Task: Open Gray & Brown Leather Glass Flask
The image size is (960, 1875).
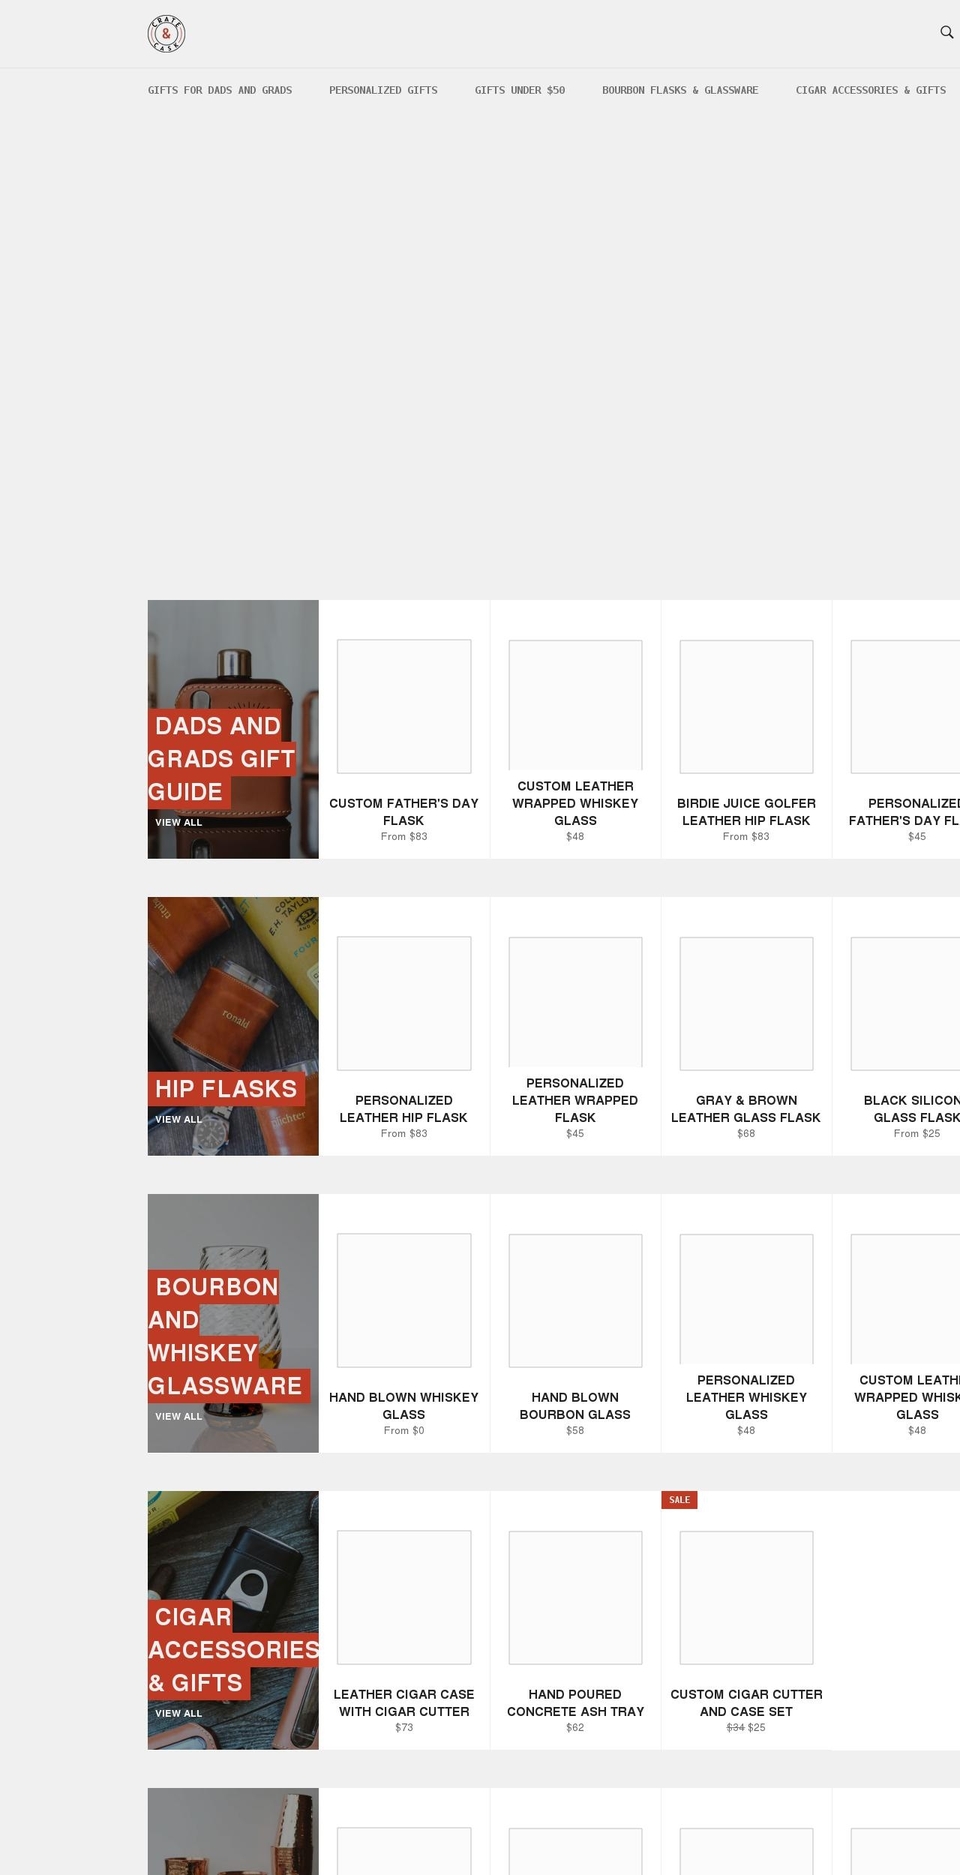Action: tap(746, 1108)
